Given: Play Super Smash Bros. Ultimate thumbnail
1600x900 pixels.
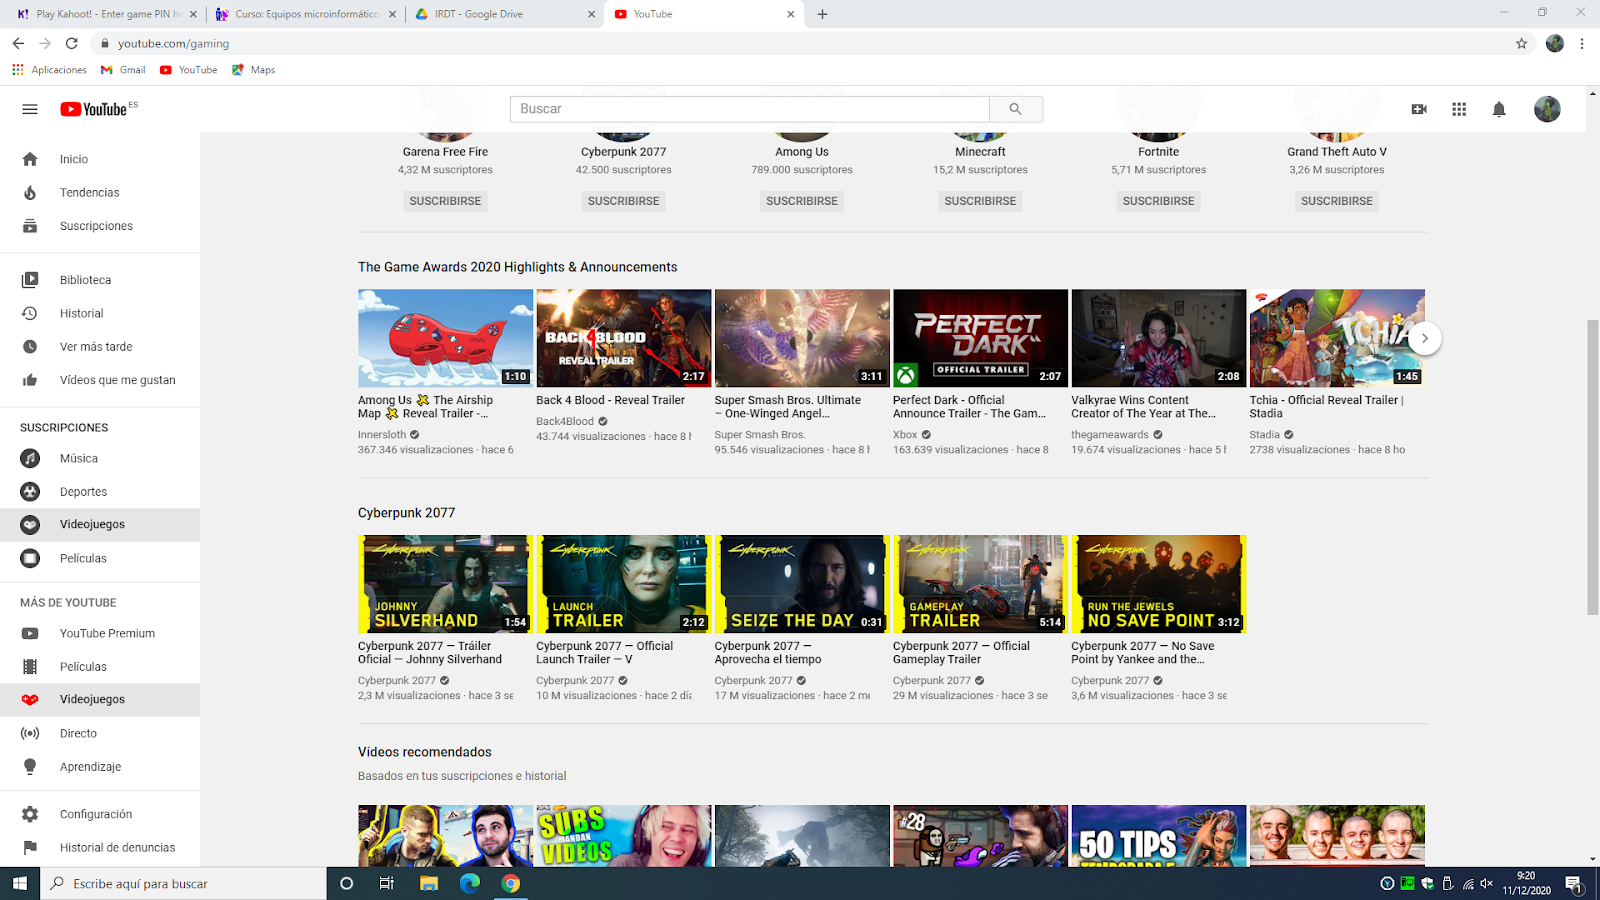Looking at the screenshot, I should [802, 338].
